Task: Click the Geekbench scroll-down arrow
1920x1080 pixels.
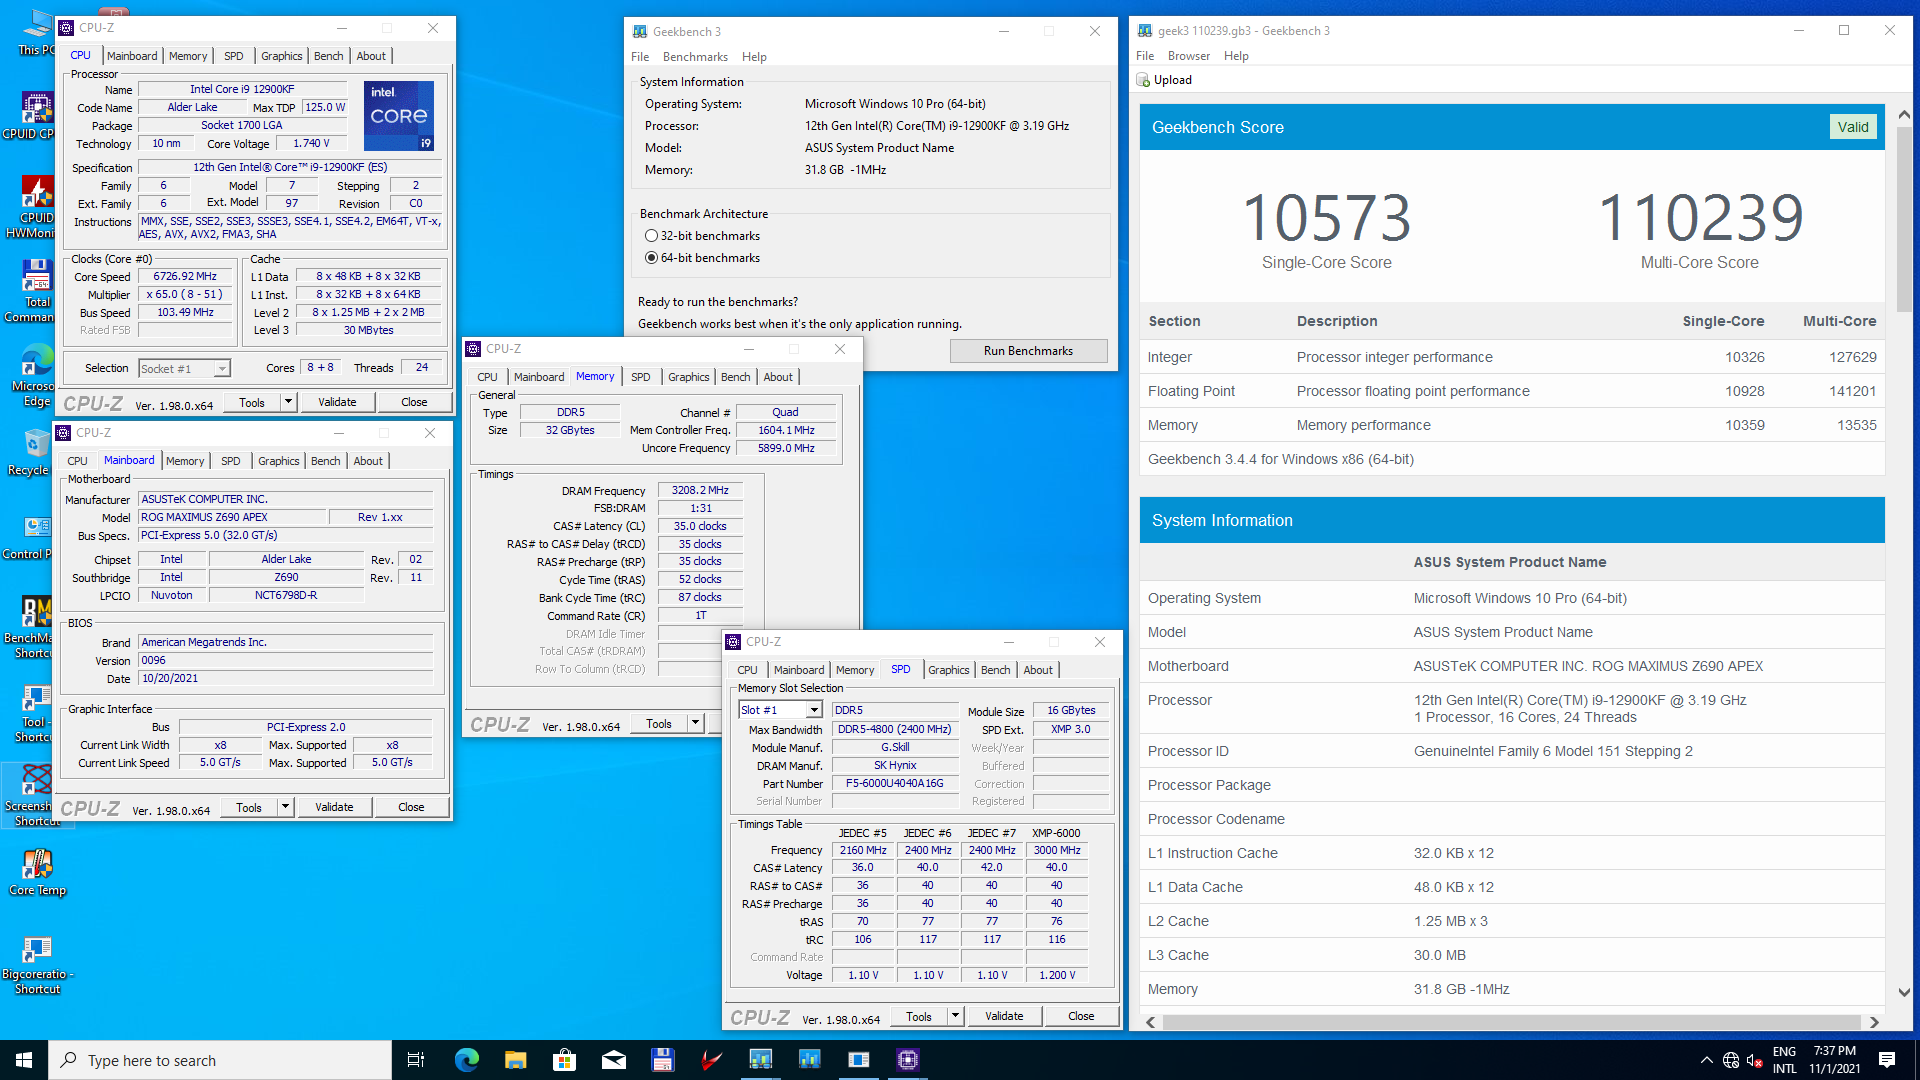Action: tap(1904, 993)
